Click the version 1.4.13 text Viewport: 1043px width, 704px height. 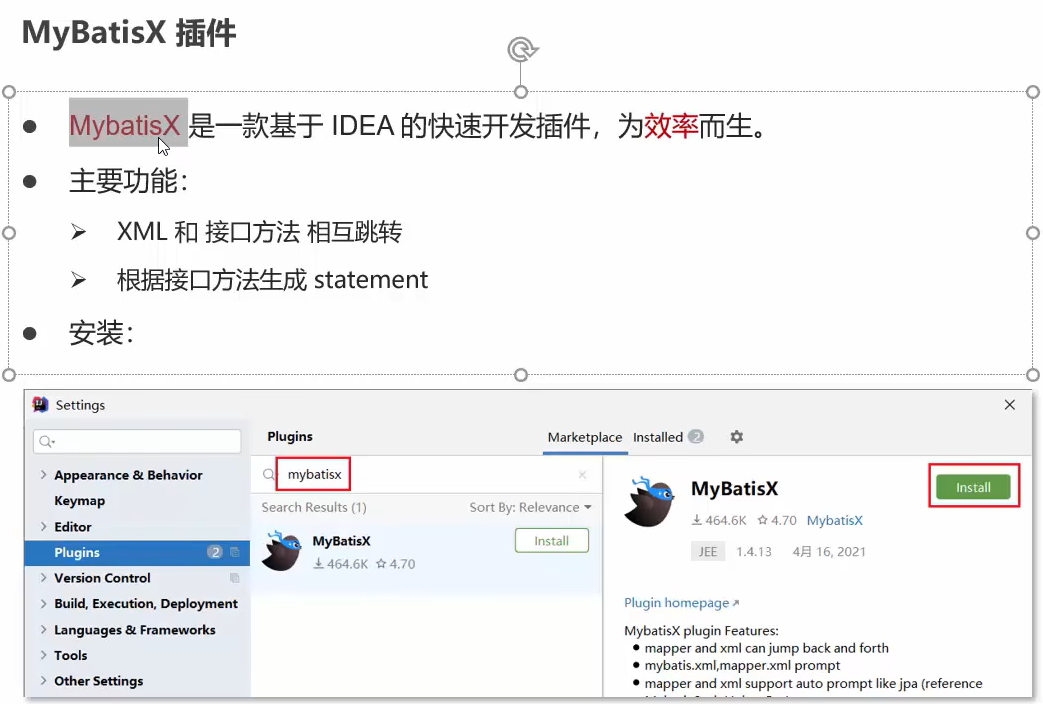(x=754, y=552)
